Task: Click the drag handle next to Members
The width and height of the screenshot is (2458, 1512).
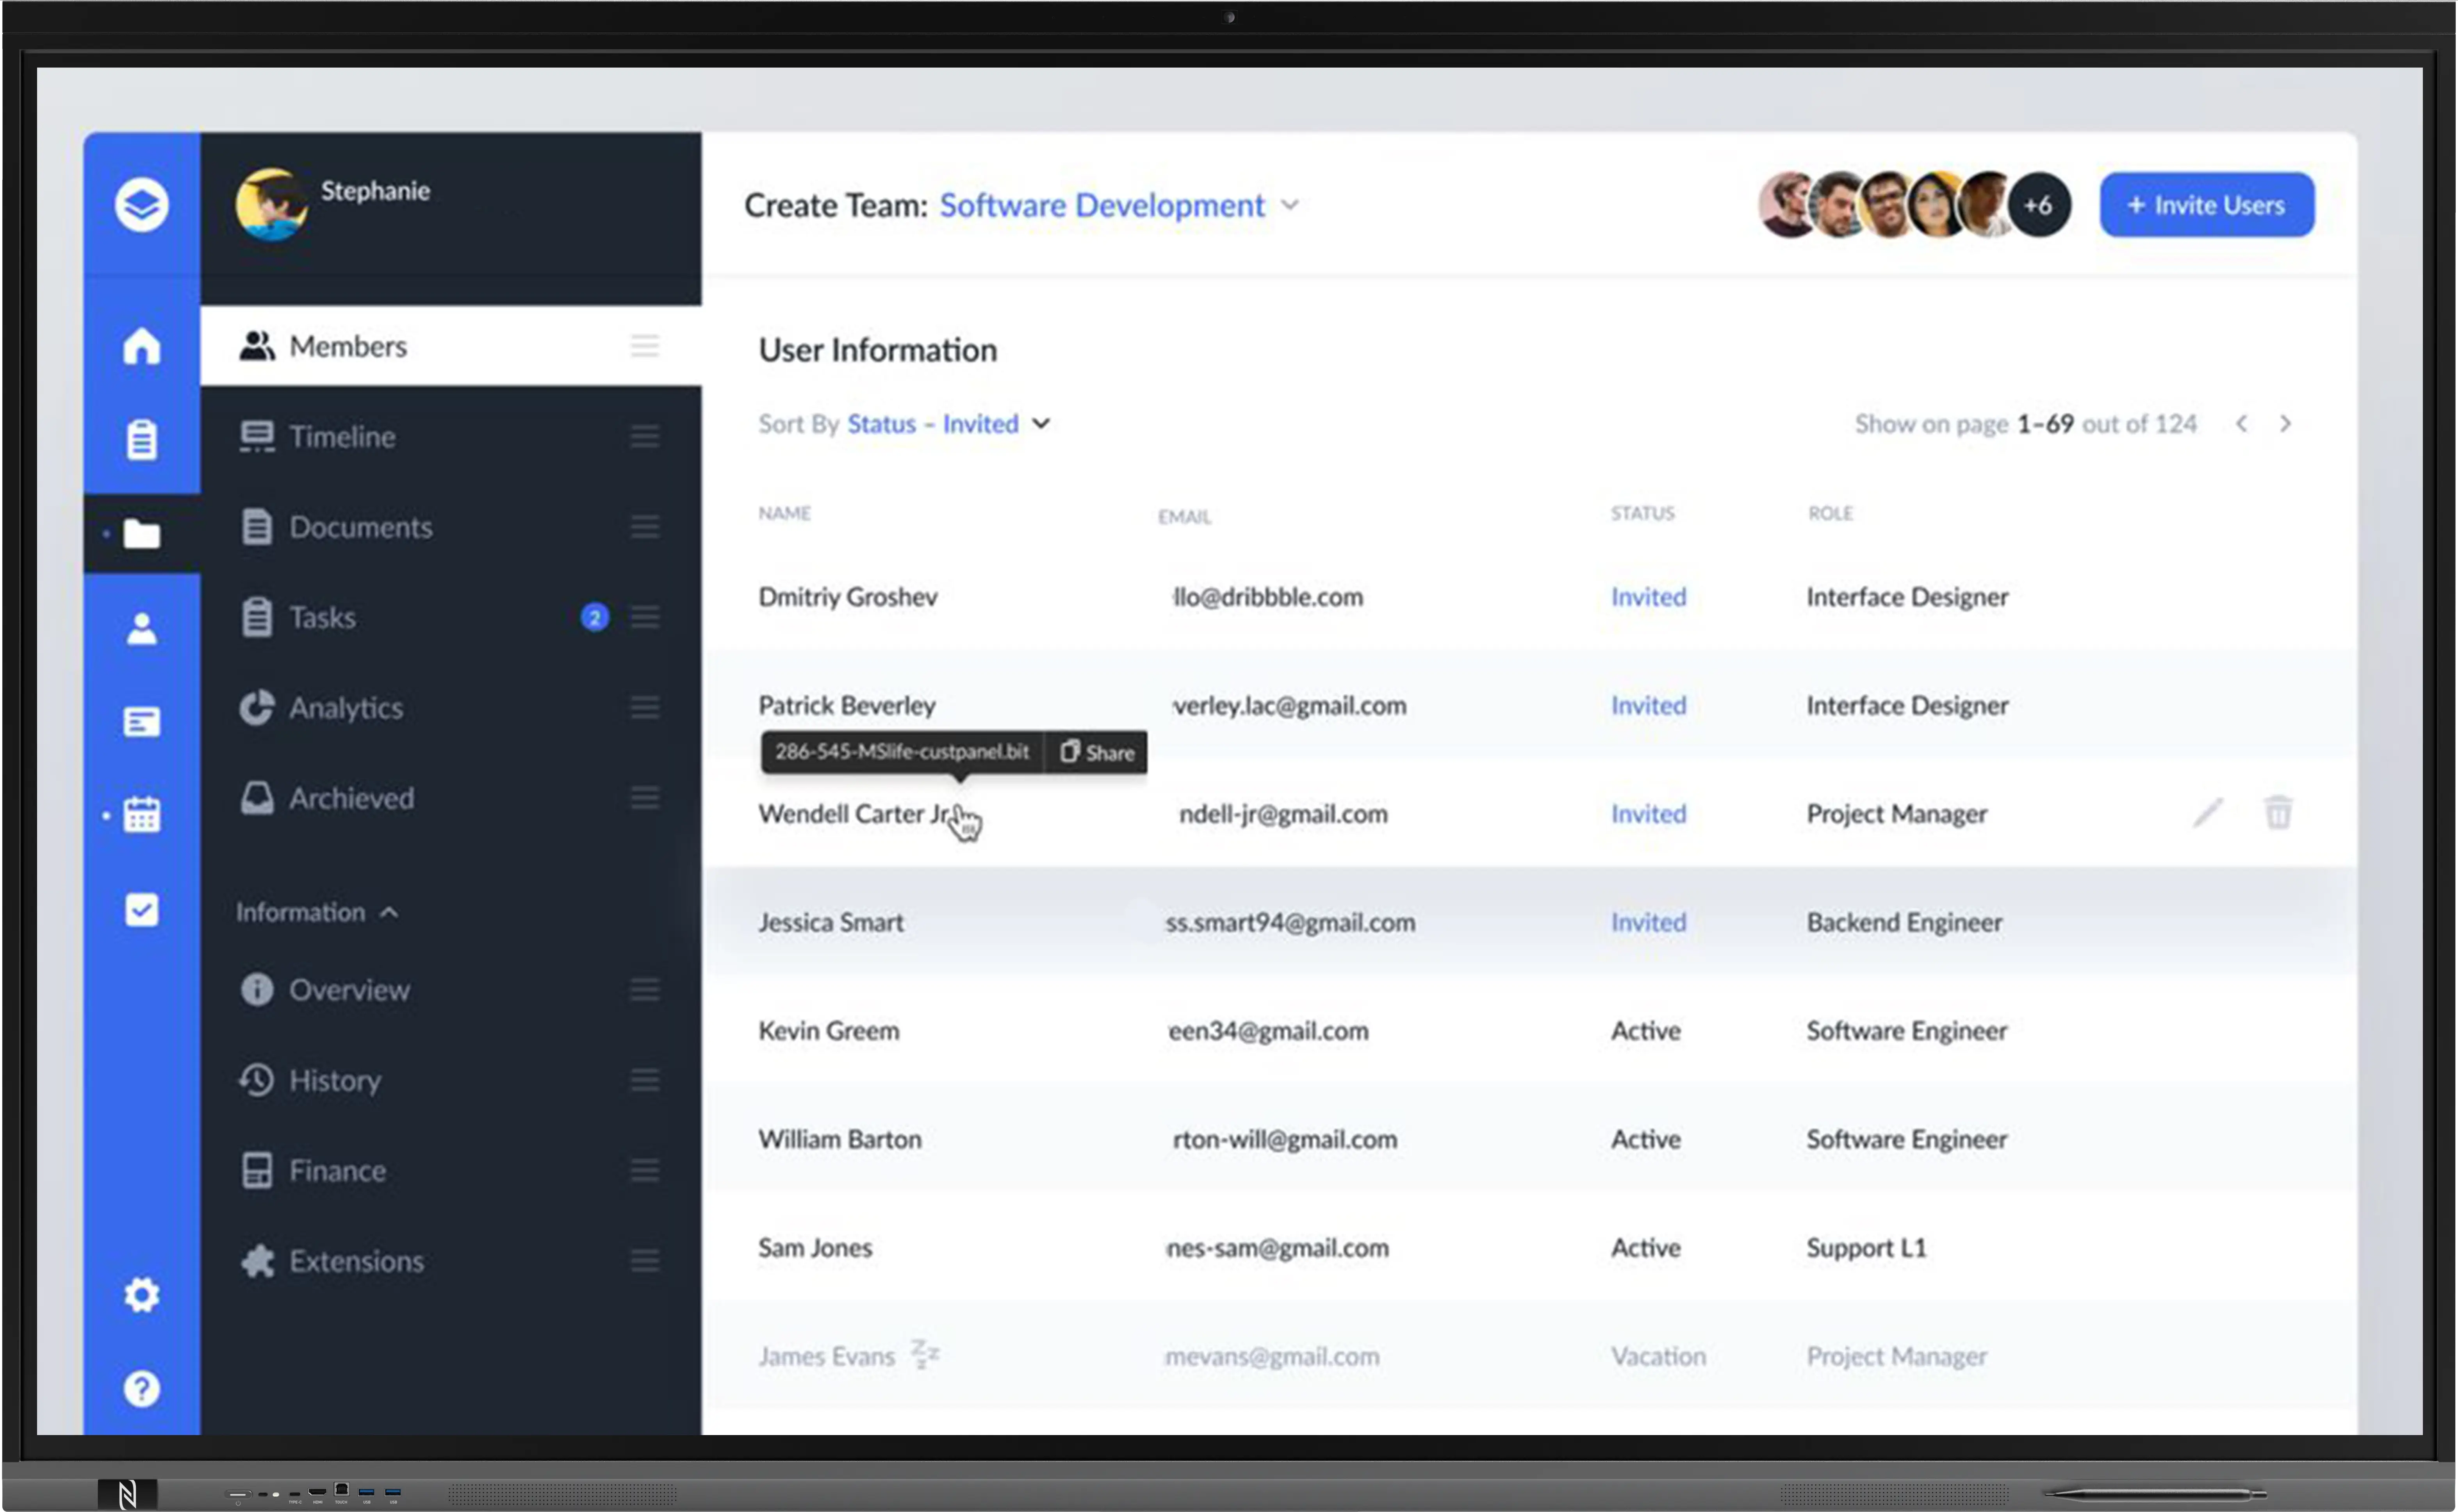Action: (x=644, y=346)
